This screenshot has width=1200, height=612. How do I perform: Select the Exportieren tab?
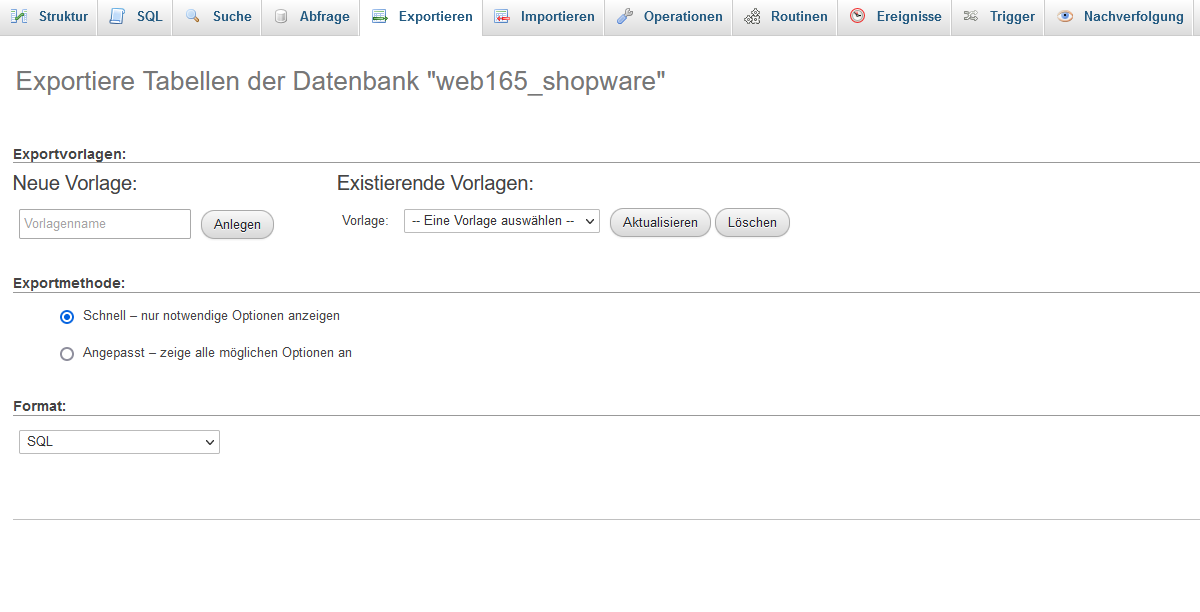[x=421, y=17]
